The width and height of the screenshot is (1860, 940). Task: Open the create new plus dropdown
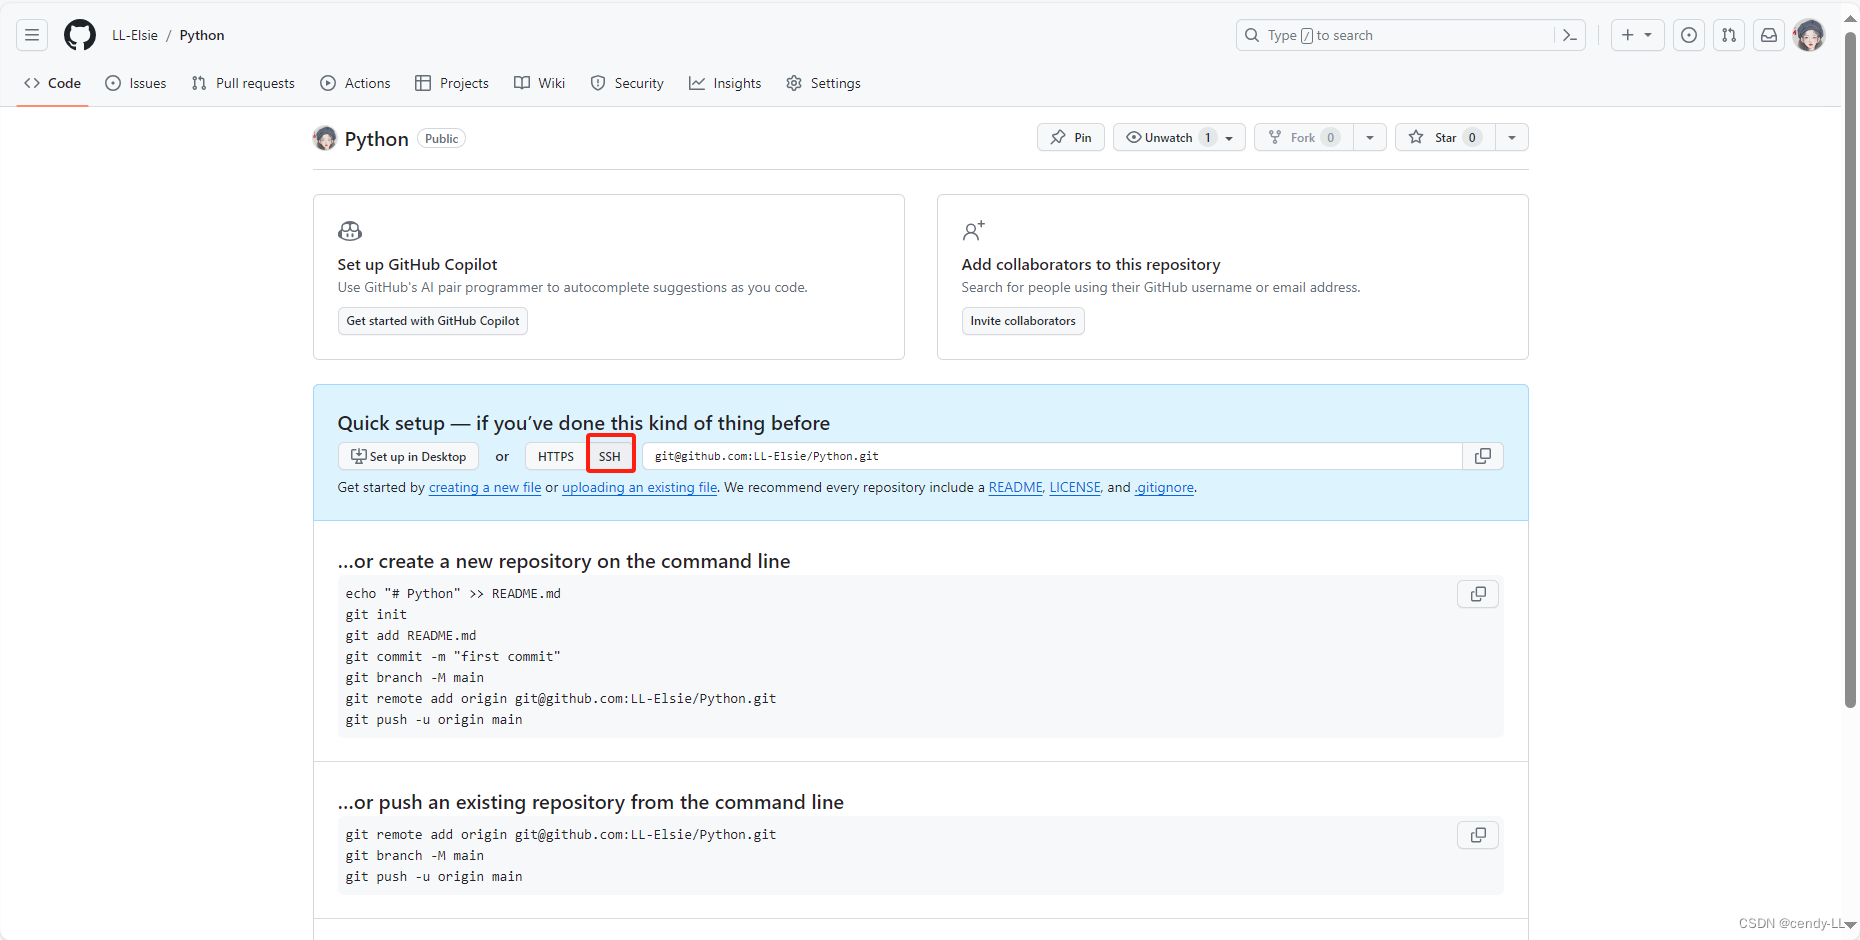pyautogui.click(x=1637, y=35)
